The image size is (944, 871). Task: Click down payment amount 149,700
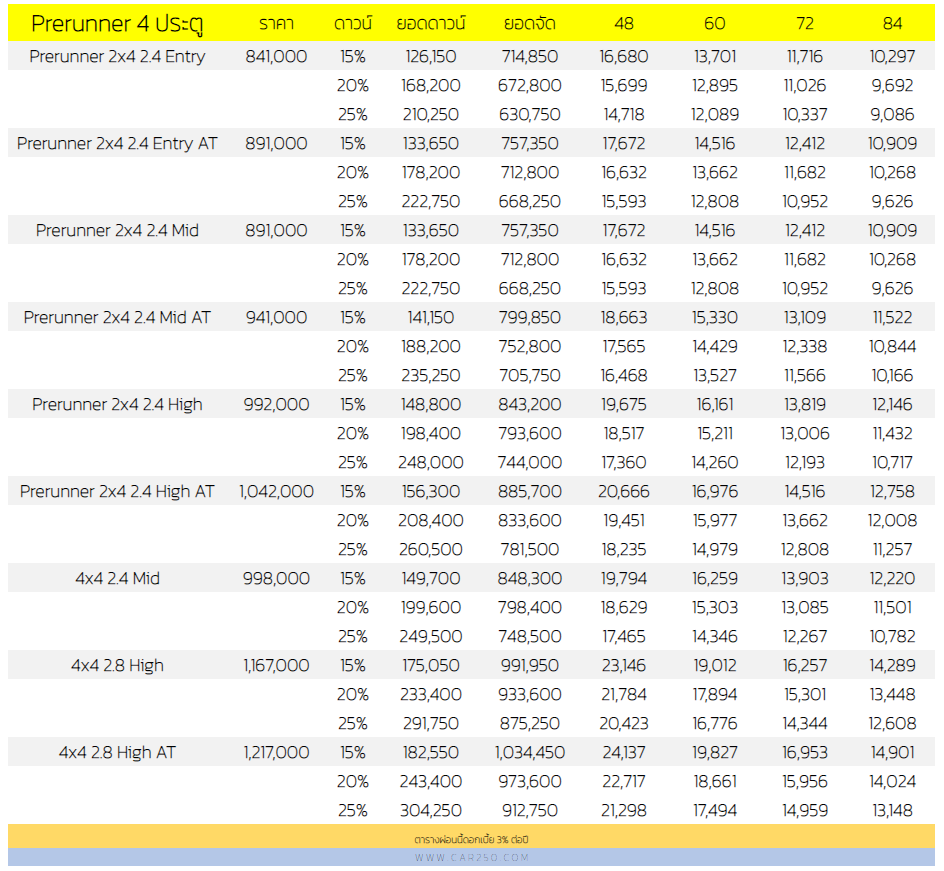[x=430, y=578]
